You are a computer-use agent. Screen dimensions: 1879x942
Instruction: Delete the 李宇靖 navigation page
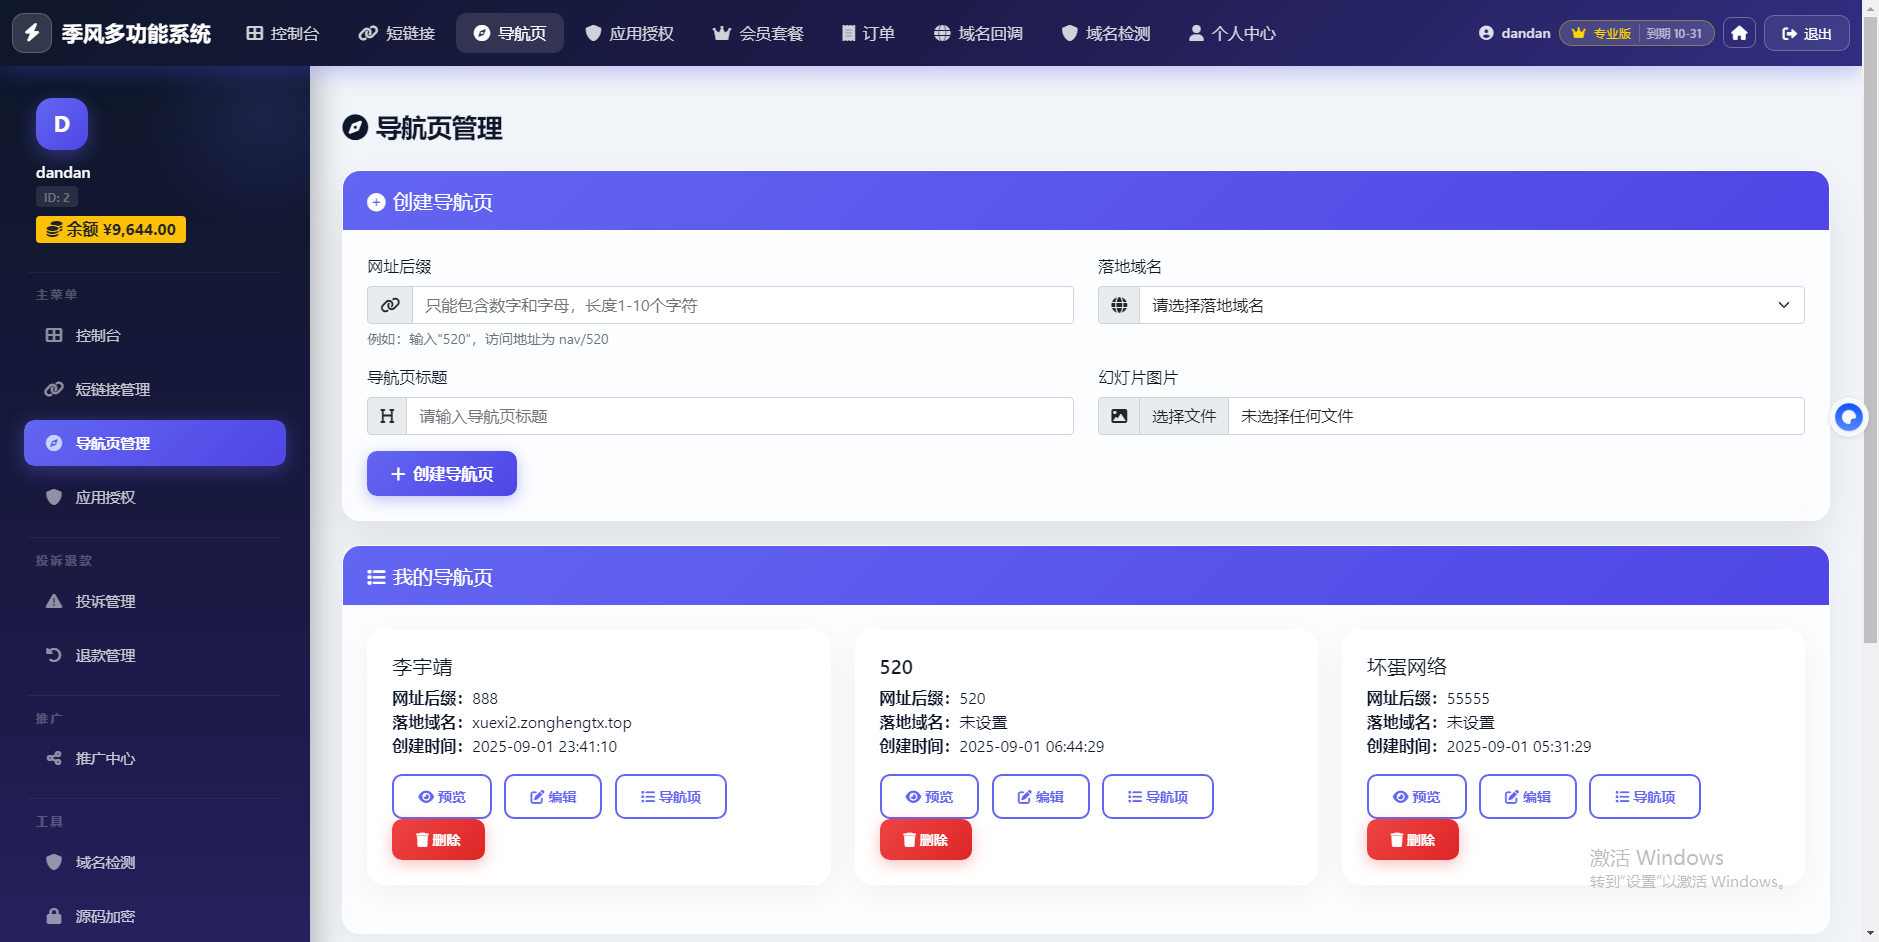pyautogui.click(x=438, y=840)
